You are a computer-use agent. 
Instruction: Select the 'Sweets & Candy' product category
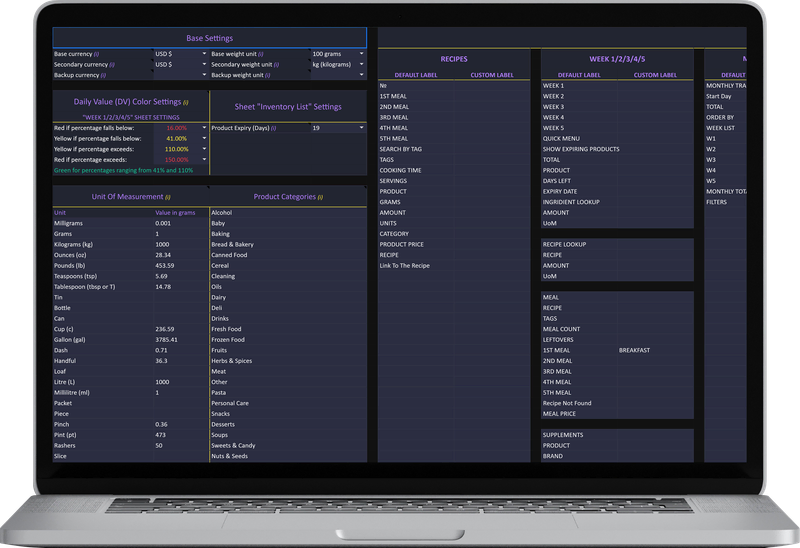click(x=233, y=445)
